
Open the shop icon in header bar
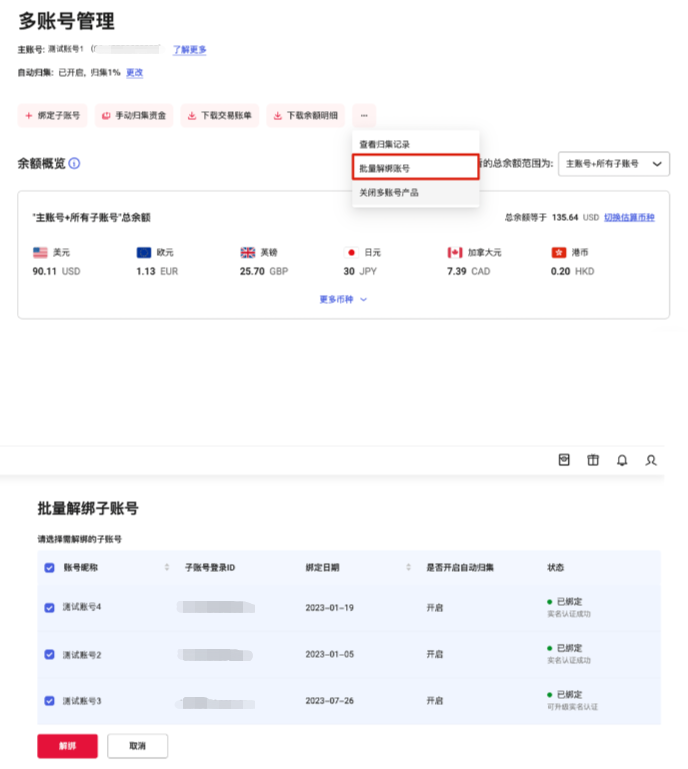point(564,460)
